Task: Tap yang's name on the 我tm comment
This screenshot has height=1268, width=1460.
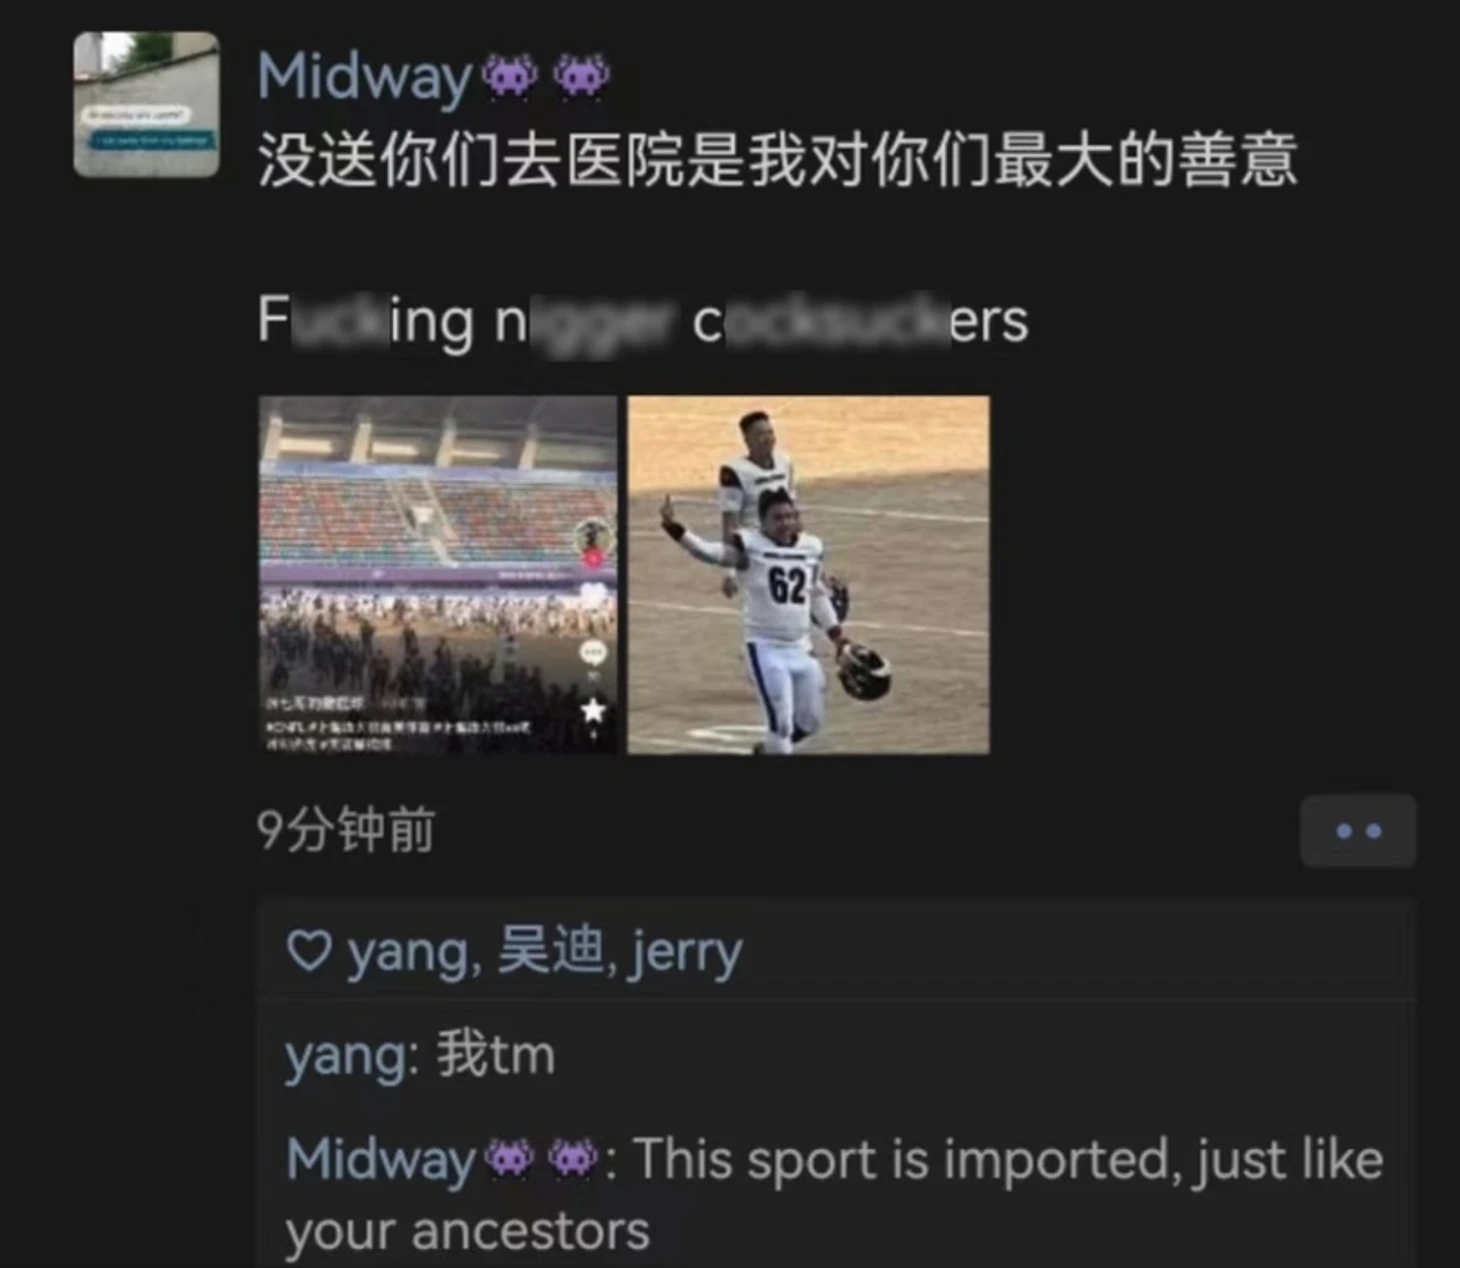Action: coord(345,1057)
